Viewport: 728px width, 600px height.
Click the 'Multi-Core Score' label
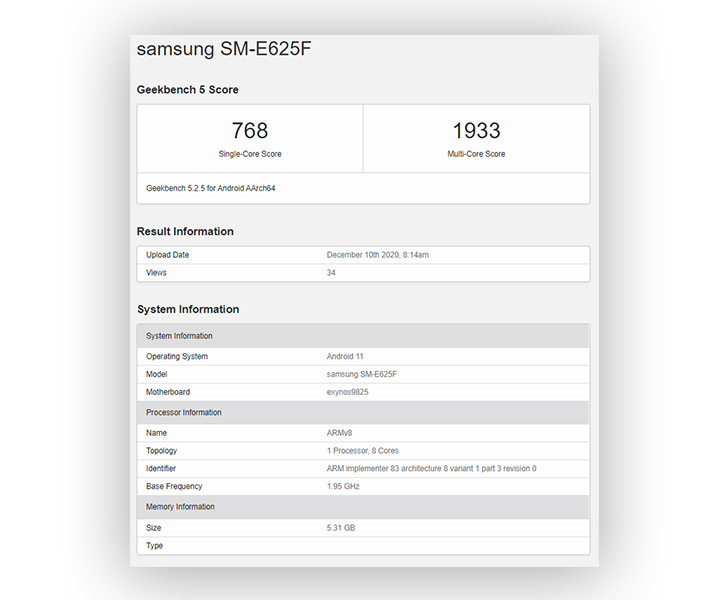click(476, 154)
